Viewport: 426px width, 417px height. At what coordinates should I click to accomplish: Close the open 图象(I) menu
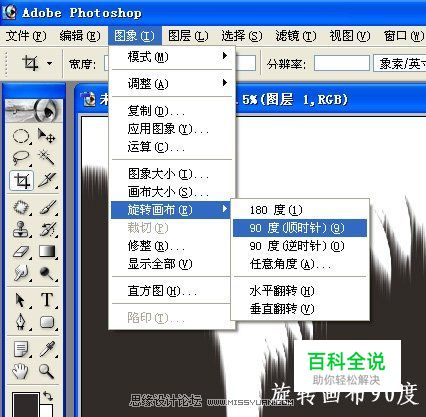pyautogui.click(x=134, y=36)
